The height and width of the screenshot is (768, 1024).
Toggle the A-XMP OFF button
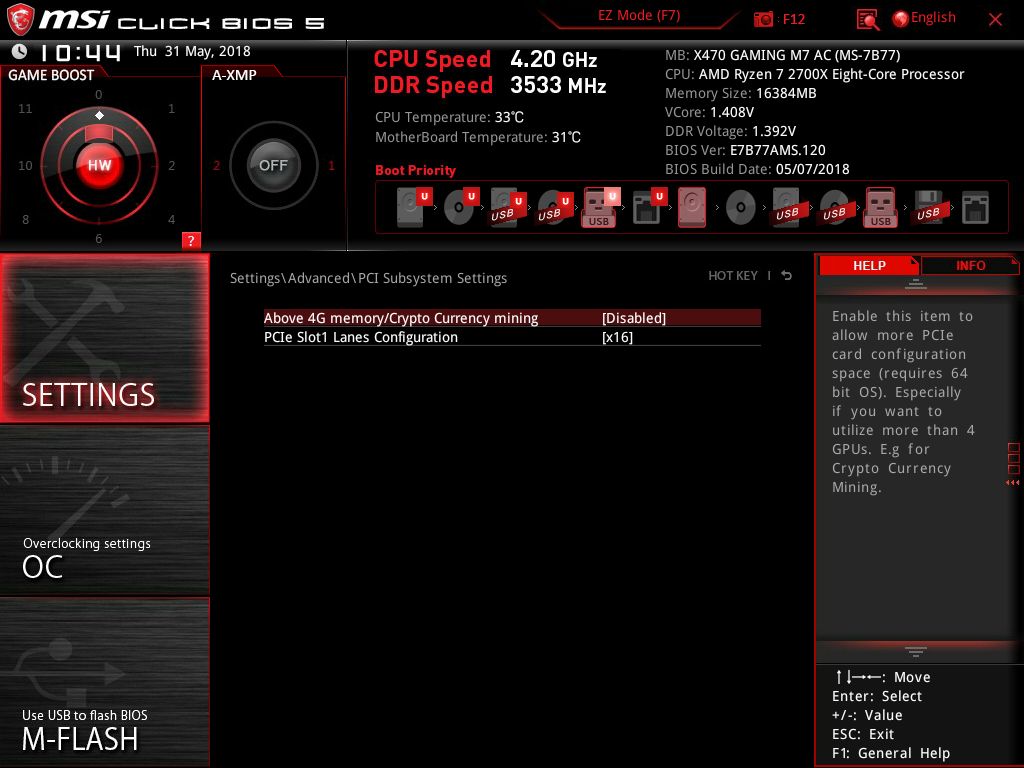[273, 165]
